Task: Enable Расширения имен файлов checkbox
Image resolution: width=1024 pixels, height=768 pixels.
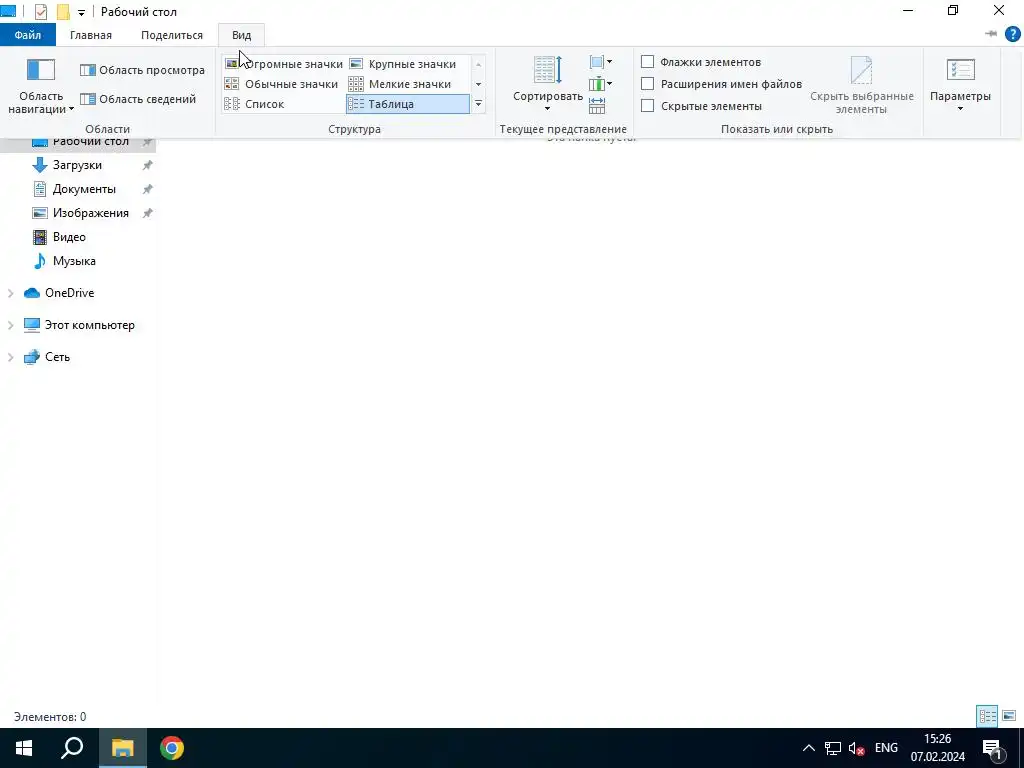Action: [647, 84]
